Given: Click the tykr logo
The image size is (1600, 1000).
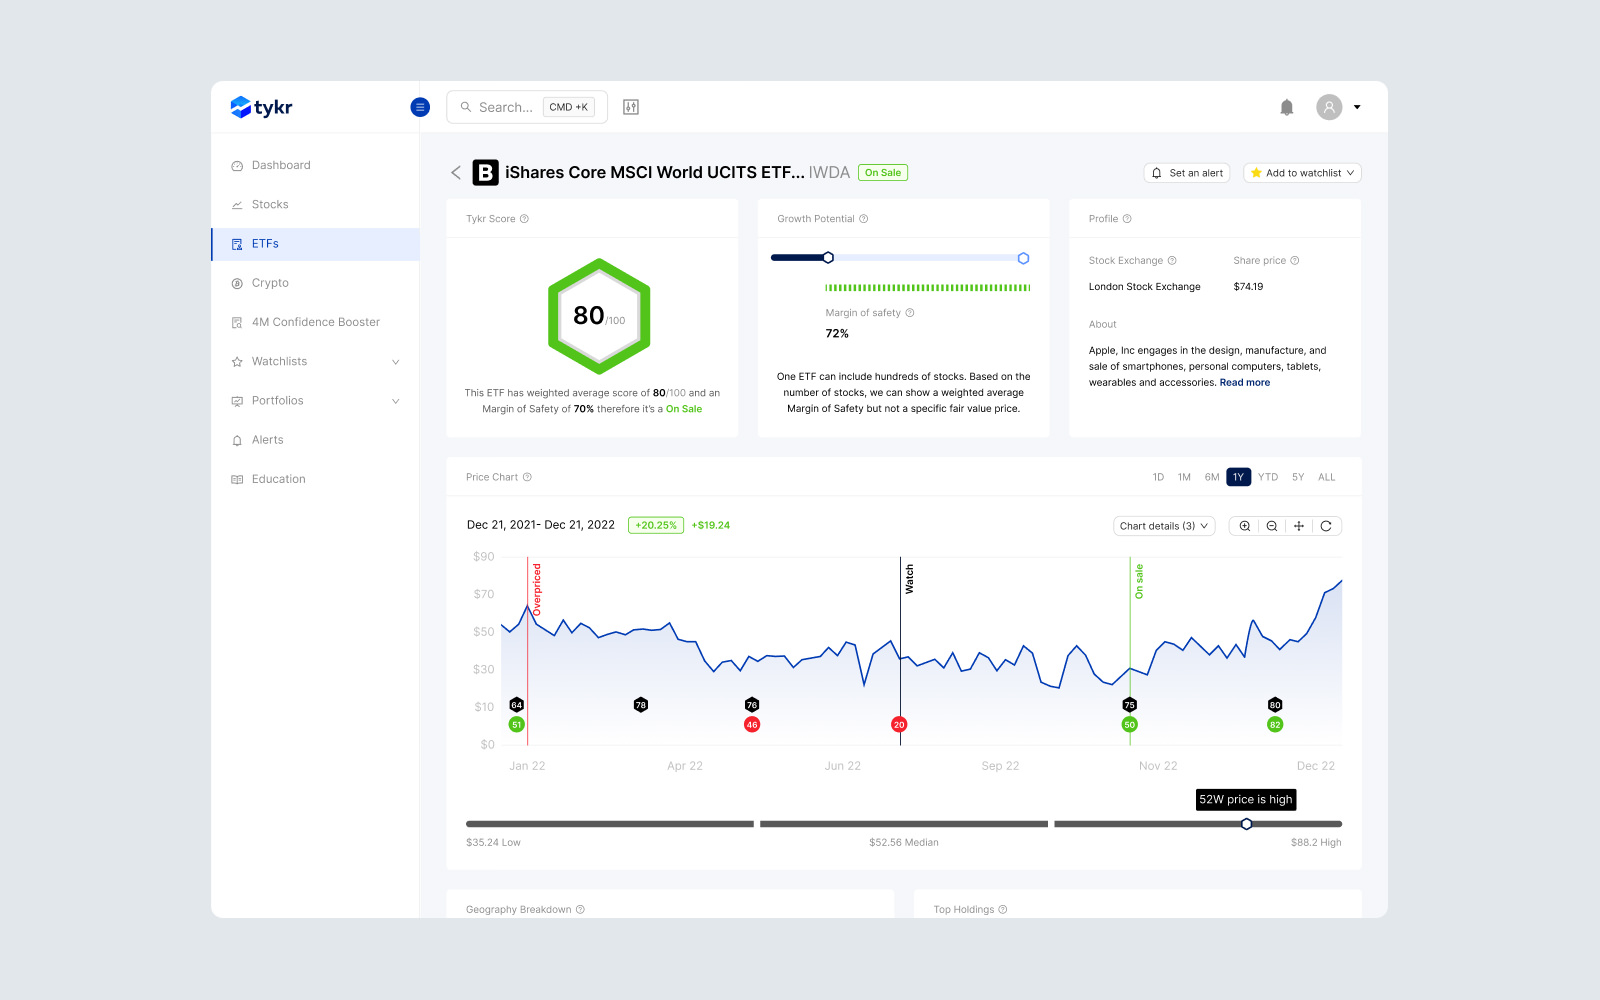Looking at the screenshot, I should 261,107.
